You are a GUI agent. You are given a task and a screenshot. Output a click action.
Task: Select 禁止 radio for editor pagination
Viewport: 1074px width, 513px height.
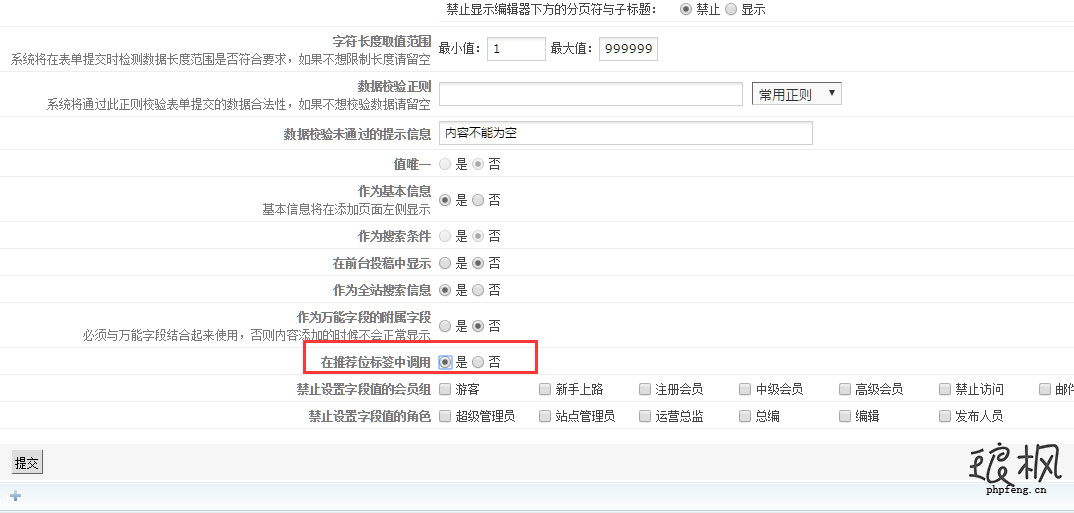pos(686,10)
